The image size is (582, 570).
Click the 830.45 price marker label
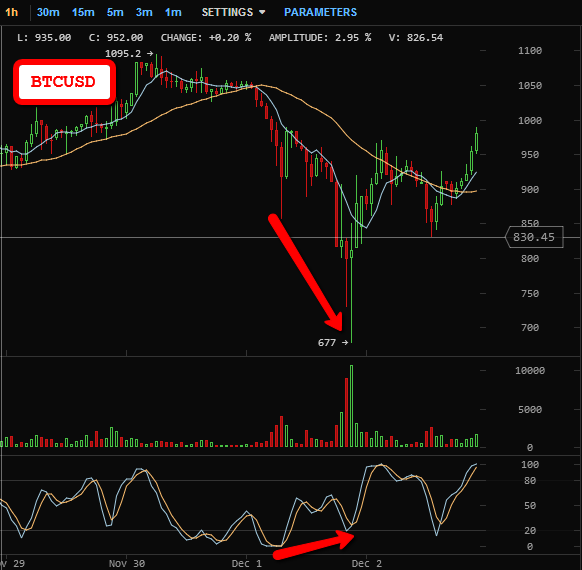[534, 237]
